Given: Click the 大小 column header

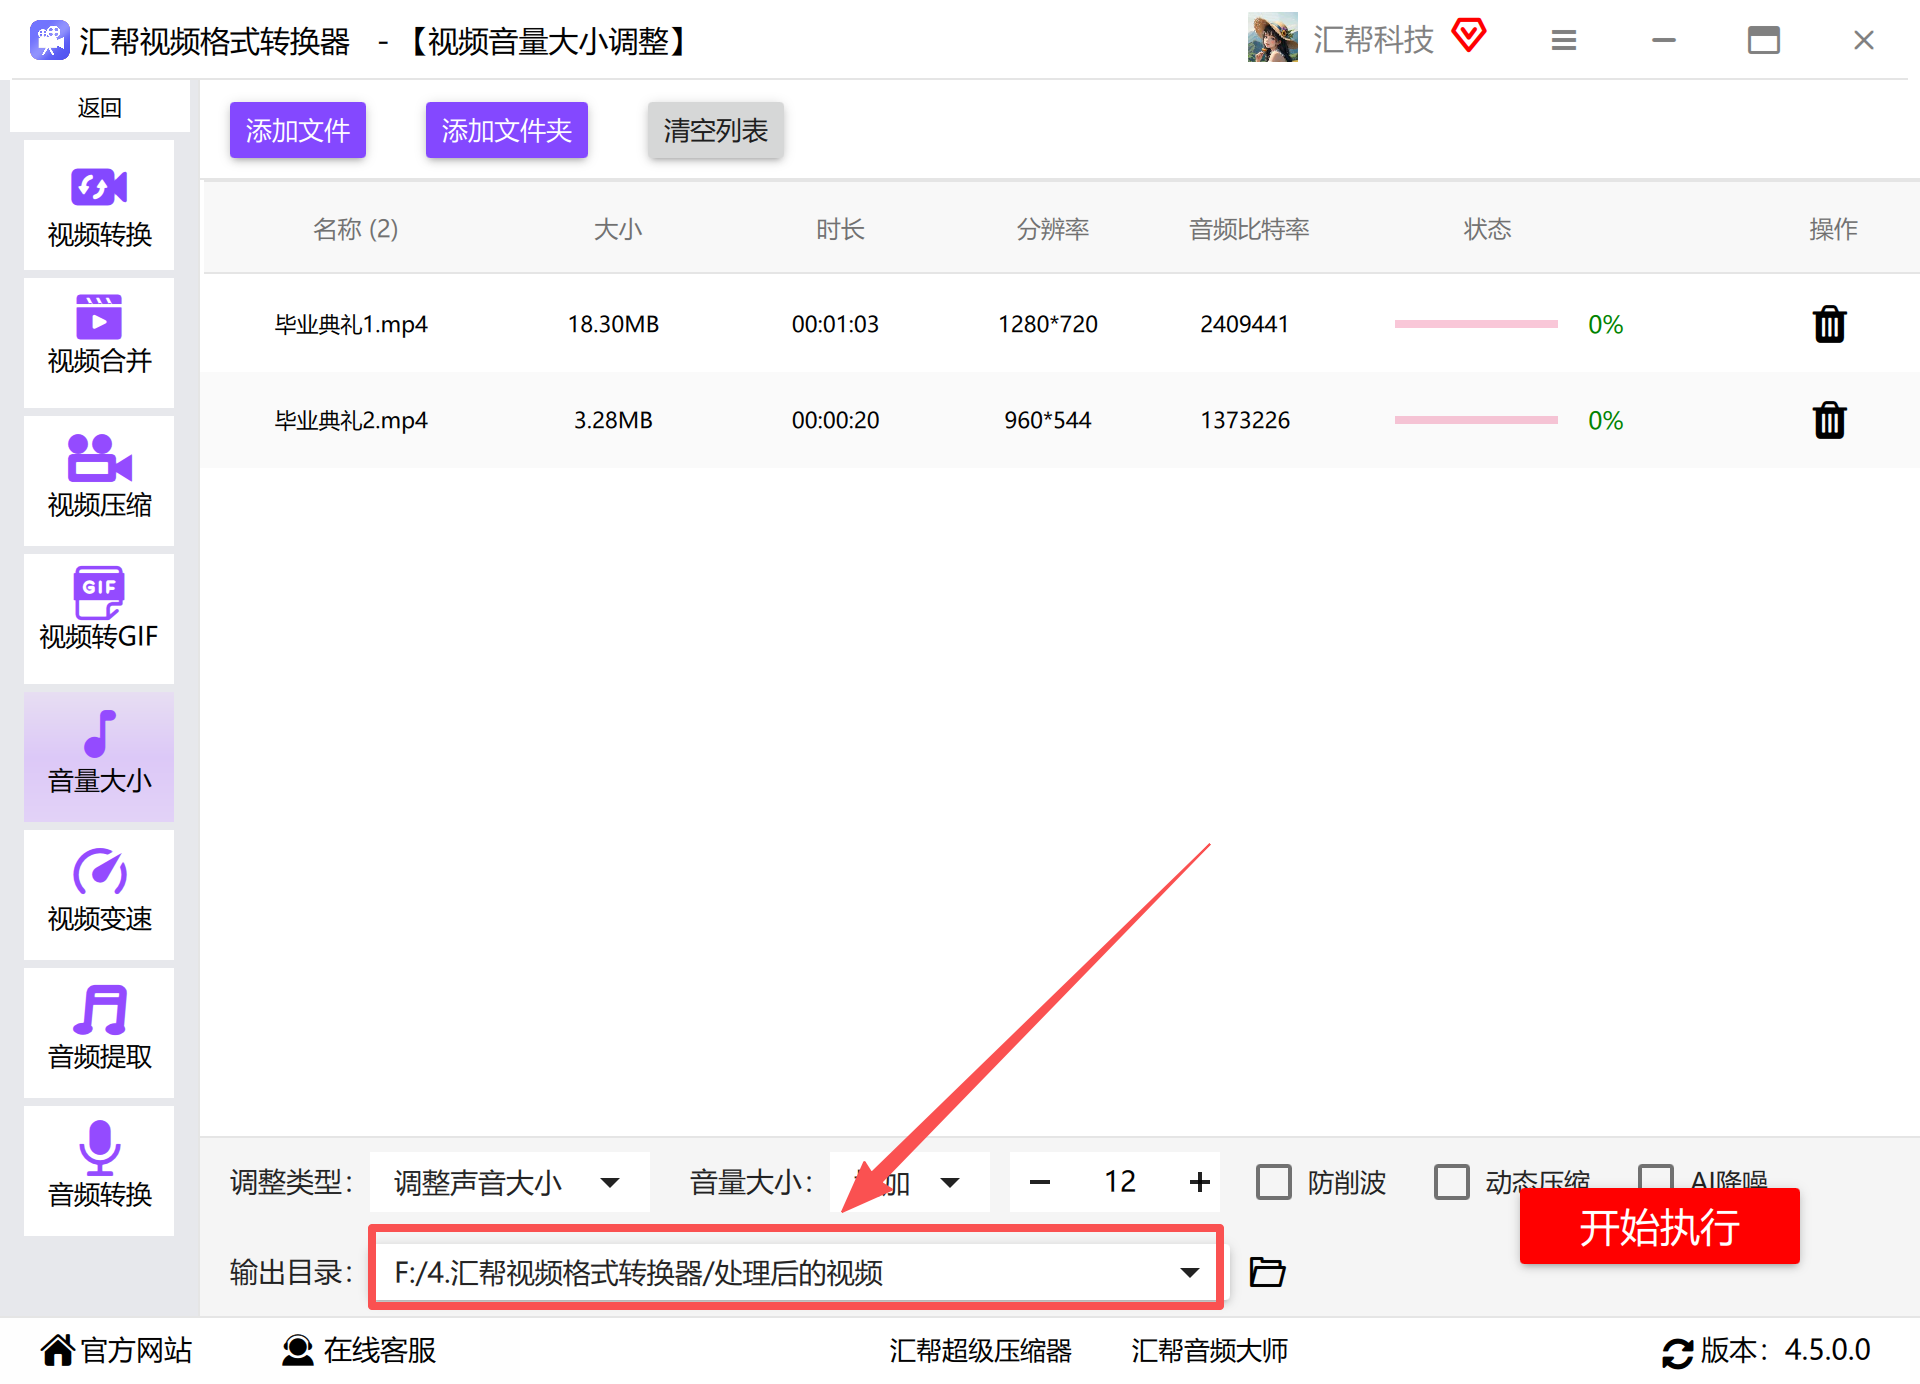Looking at the screenshot, I should coord(618,229).
